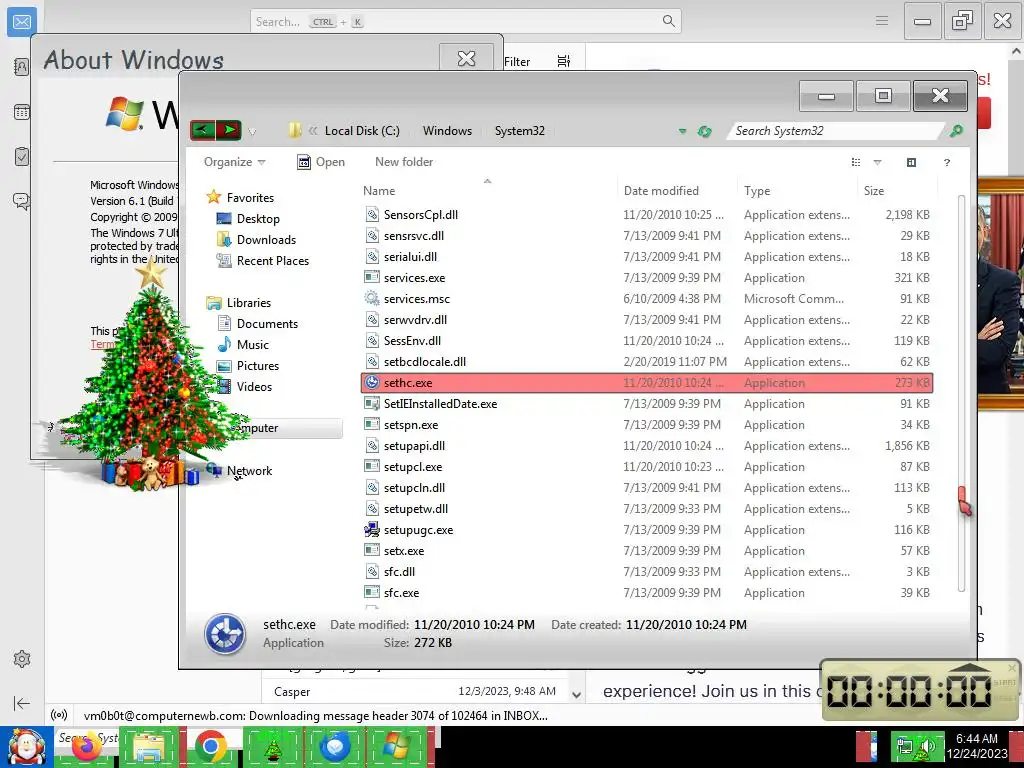Click the green search magnifier in Explorer
The image size is (1024, 768).
pos(956,131)
